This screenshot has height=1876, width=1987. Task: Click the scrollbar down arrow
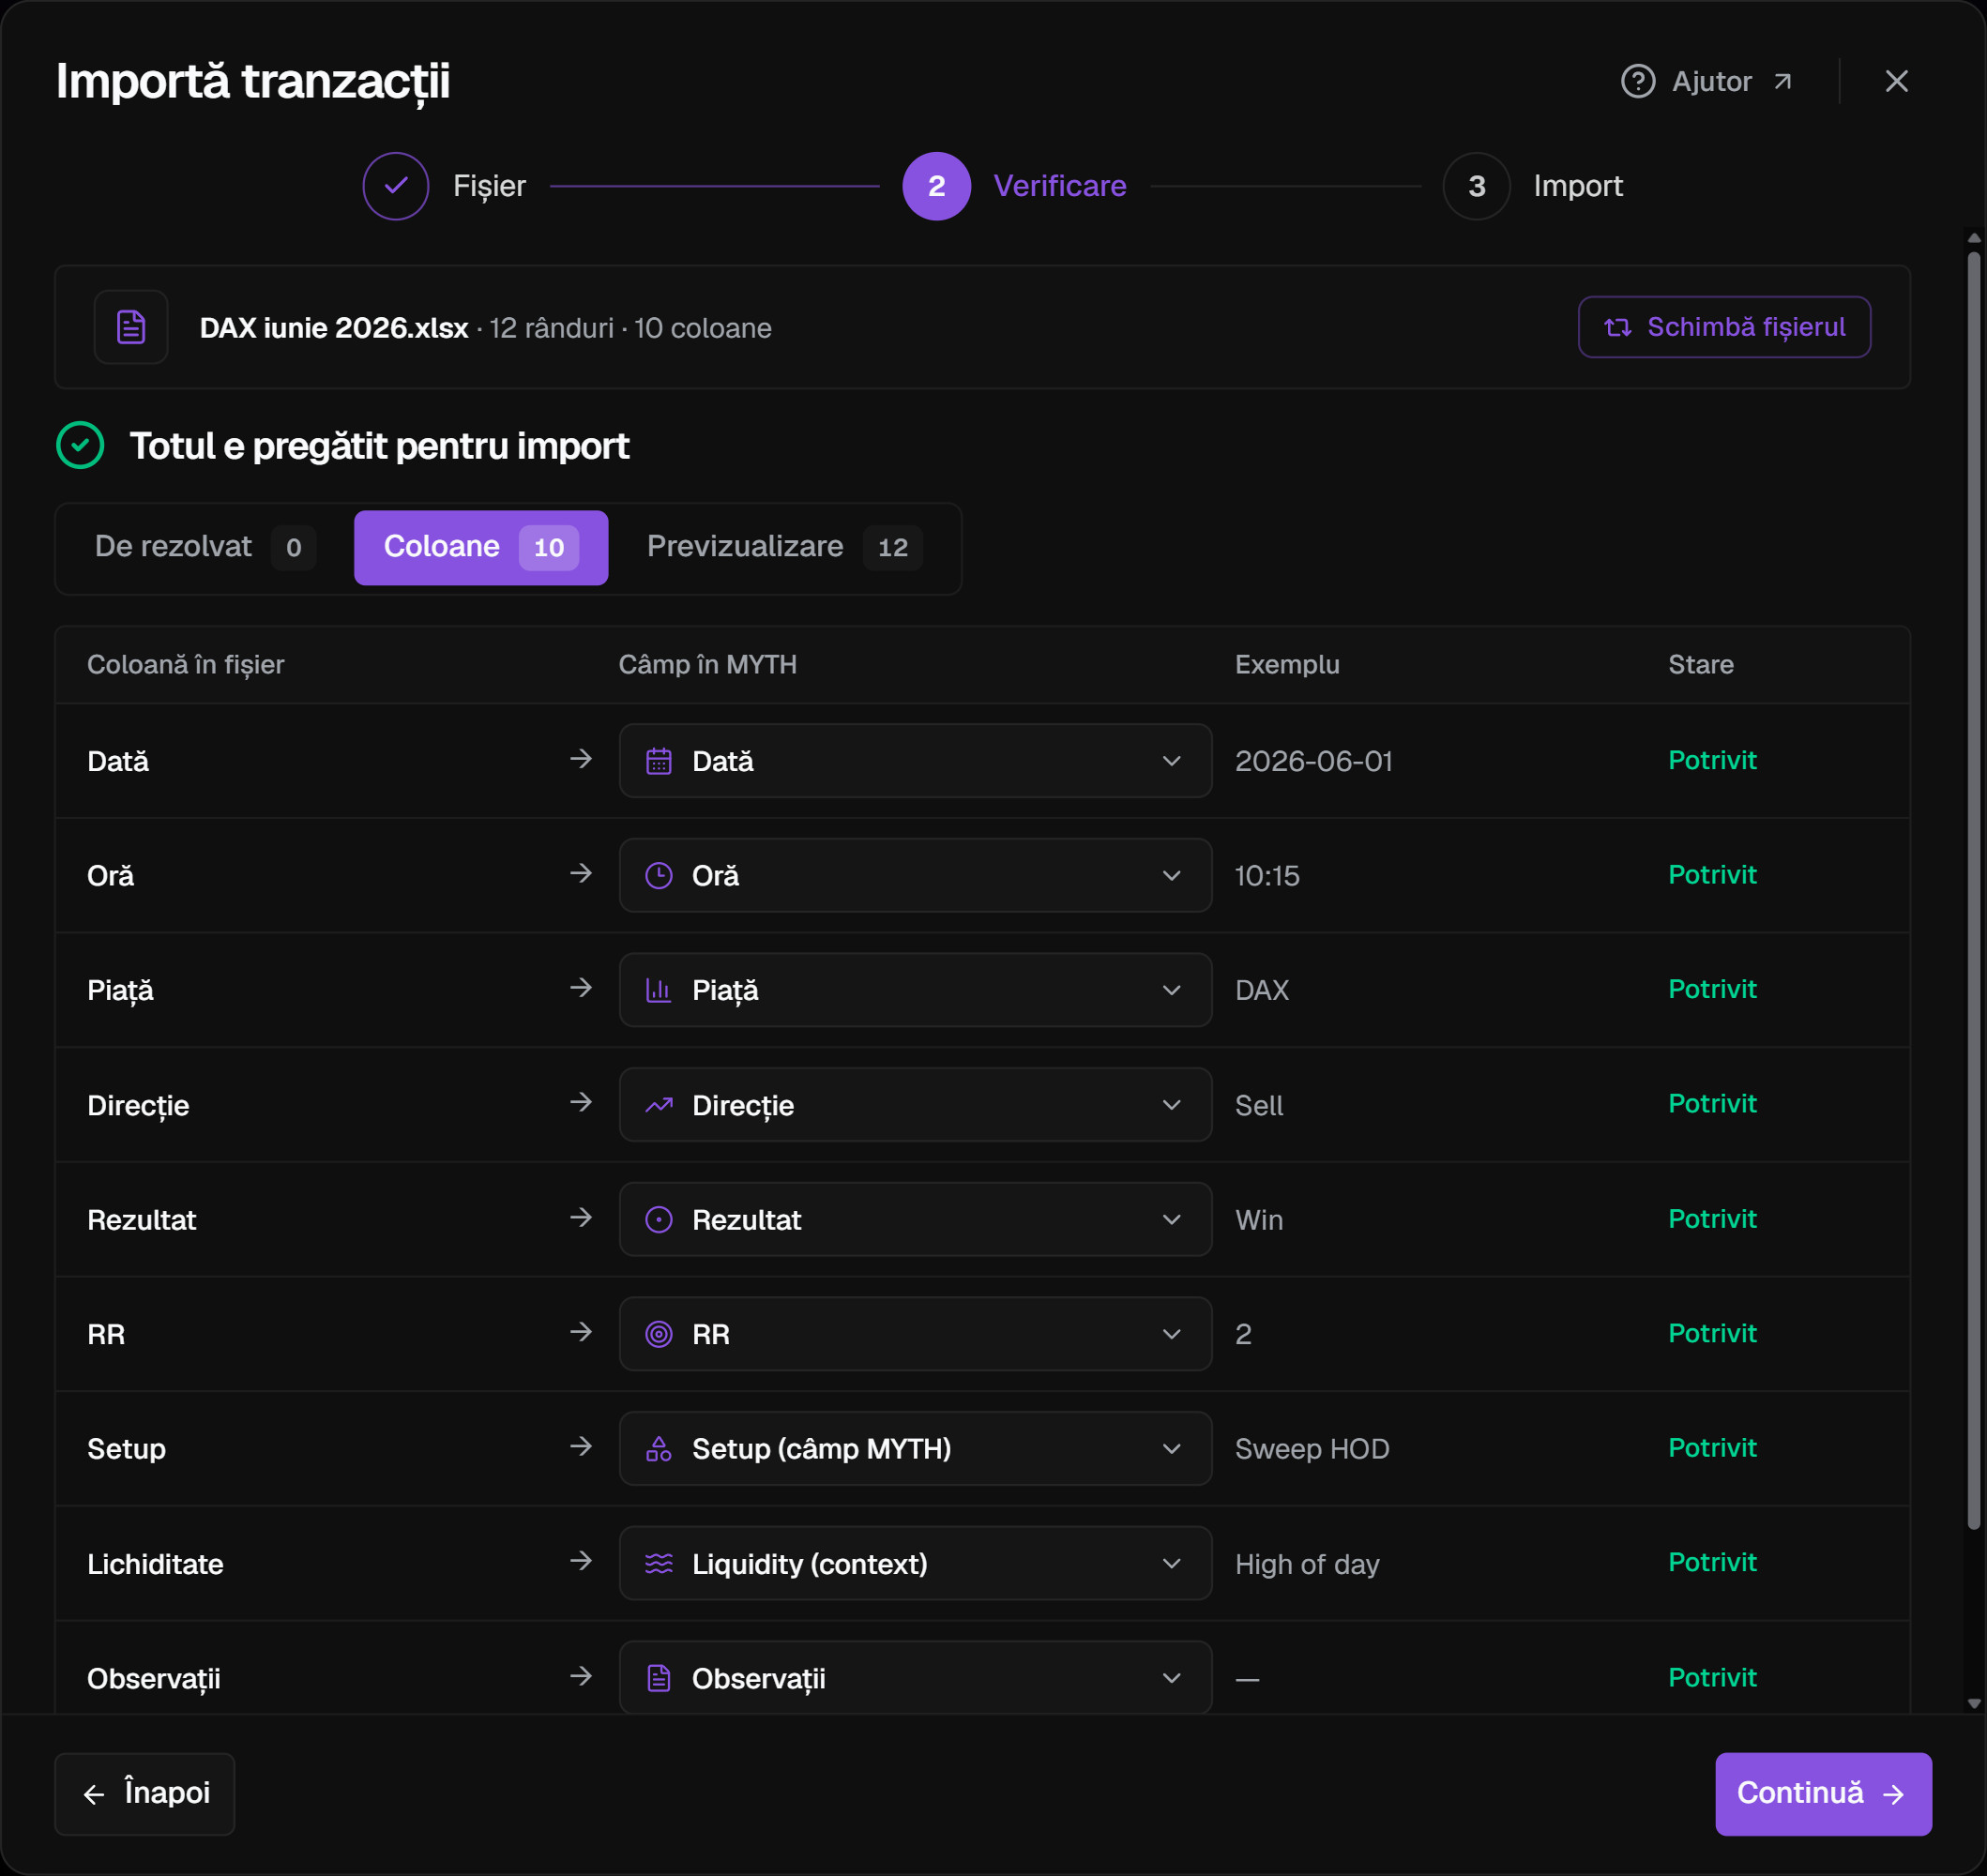[x=1973, y=1703]
